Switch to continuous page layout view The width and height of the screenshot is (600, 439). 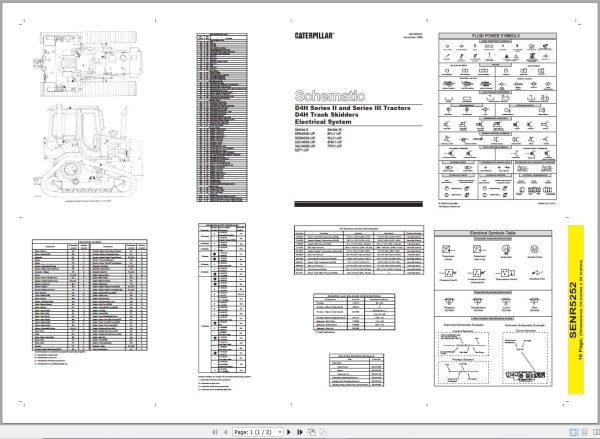[x=584, y=432]
